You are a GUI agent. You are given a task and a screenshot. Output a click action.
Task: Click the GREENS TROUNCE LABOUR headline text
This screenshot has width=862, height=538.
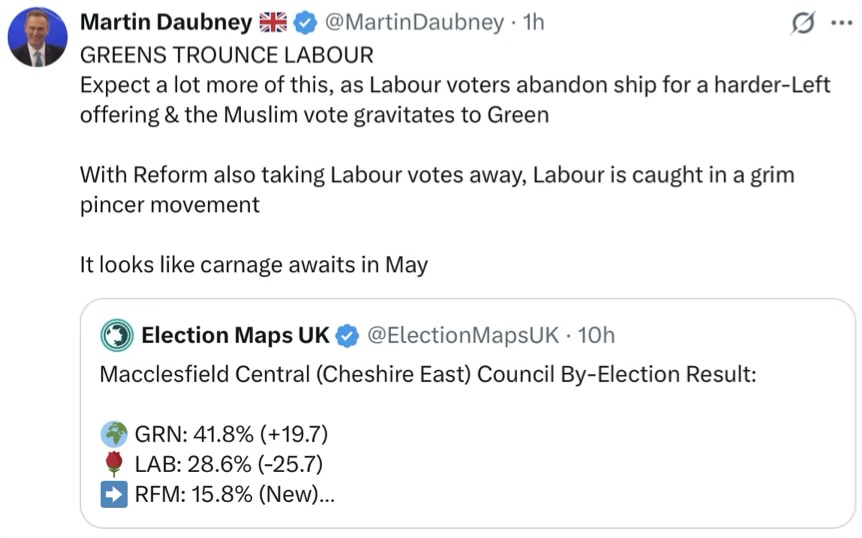226,55
